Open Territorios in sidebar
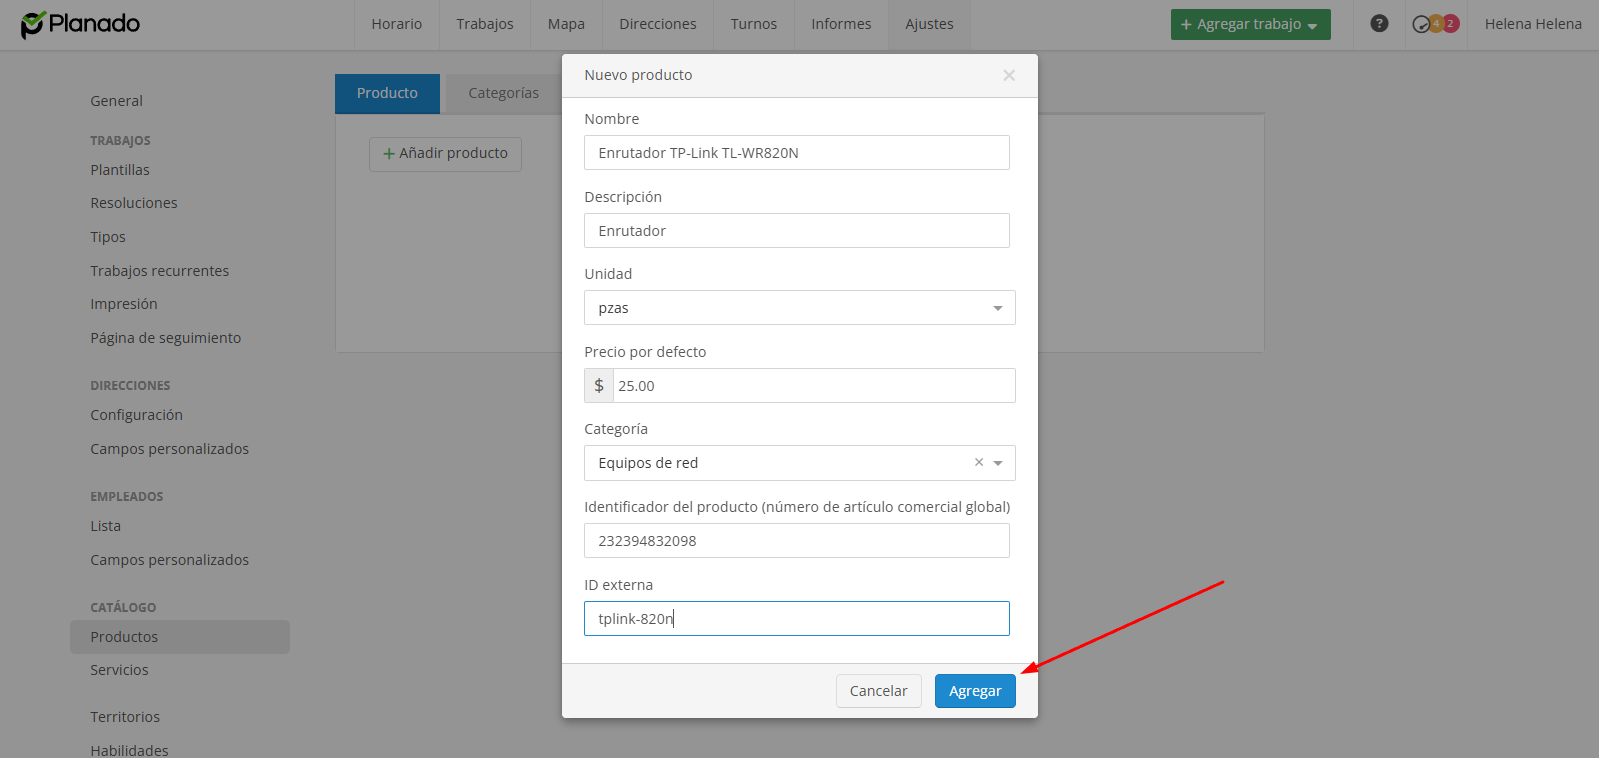This screenshot has height=758, width=1599. click(125, 717)
